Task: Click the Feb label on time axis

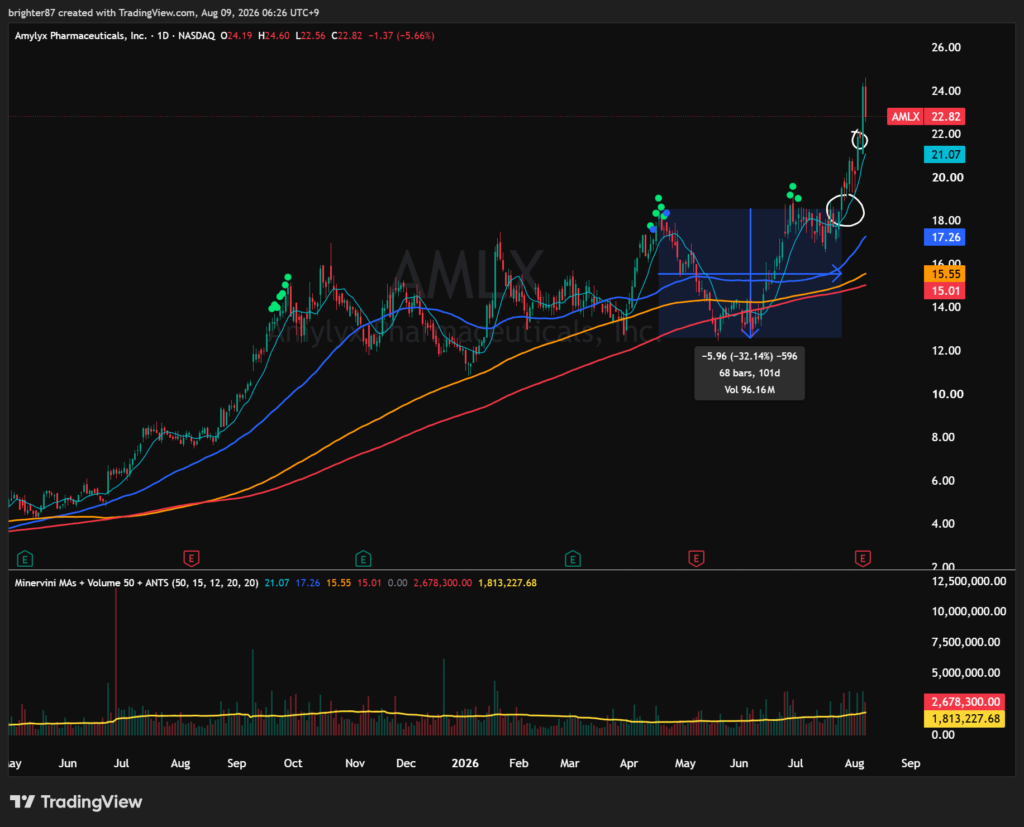Action: [519, 763]
